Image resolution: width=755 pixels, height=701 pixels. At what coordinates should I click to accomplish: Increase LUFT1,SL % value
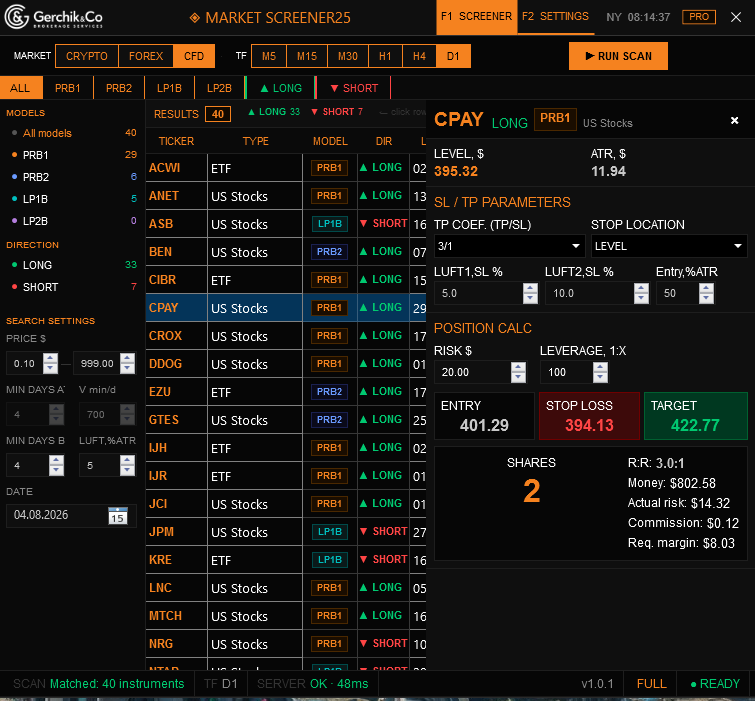coord(530,288)
